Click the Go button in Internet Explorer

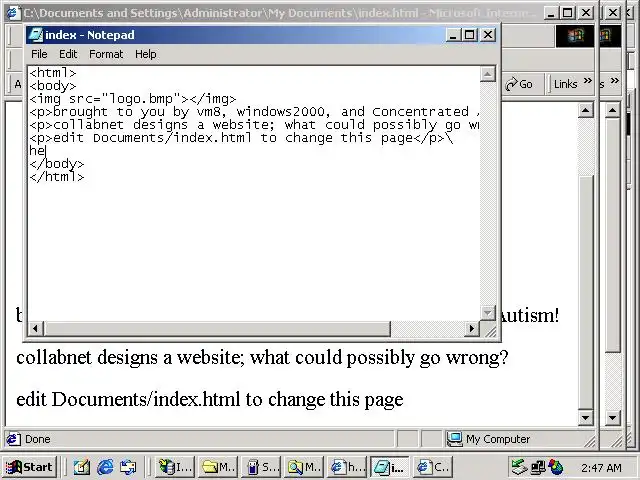pyautogui.click(x=519, y=84)
